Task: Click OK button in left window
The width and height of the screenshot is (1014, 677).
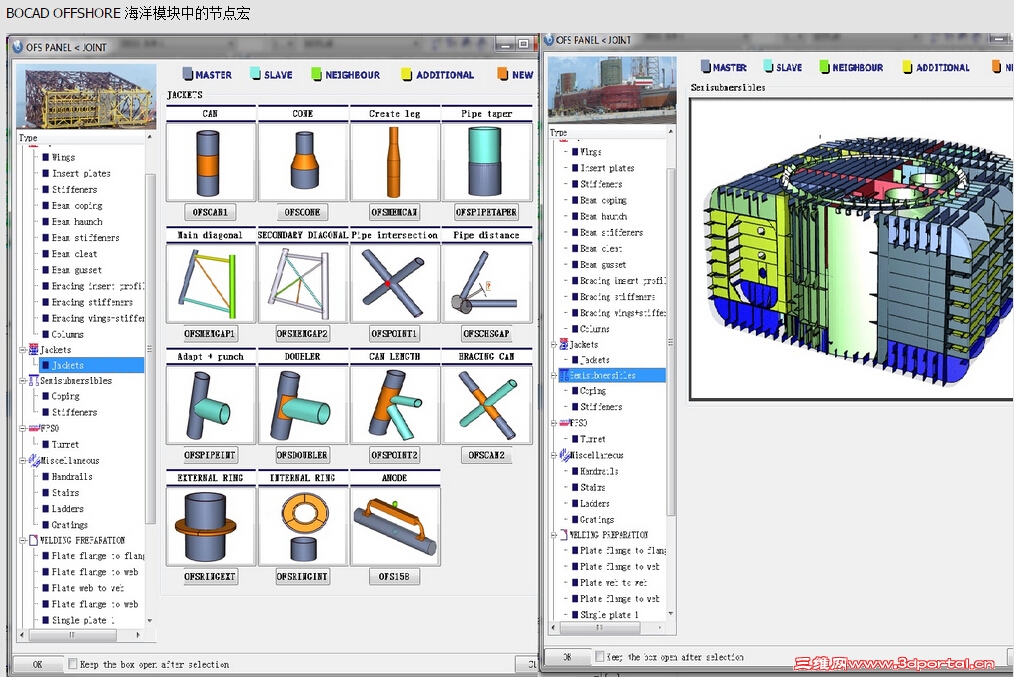Action: coord(38,664)
